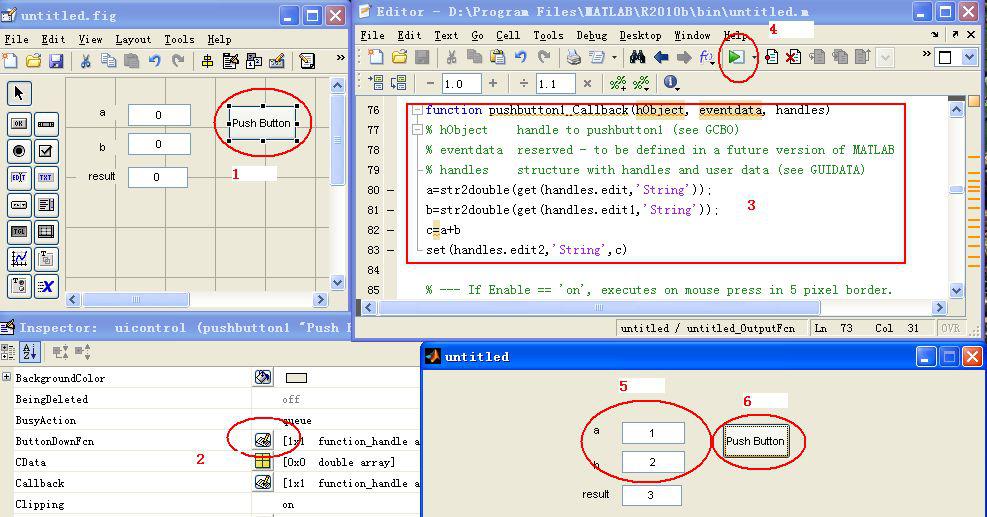The height and width of the screenshot is (517, 987).
Task: Pick the Edit Text component in palette
Action: pyautogui.click(x=19, y=178)
